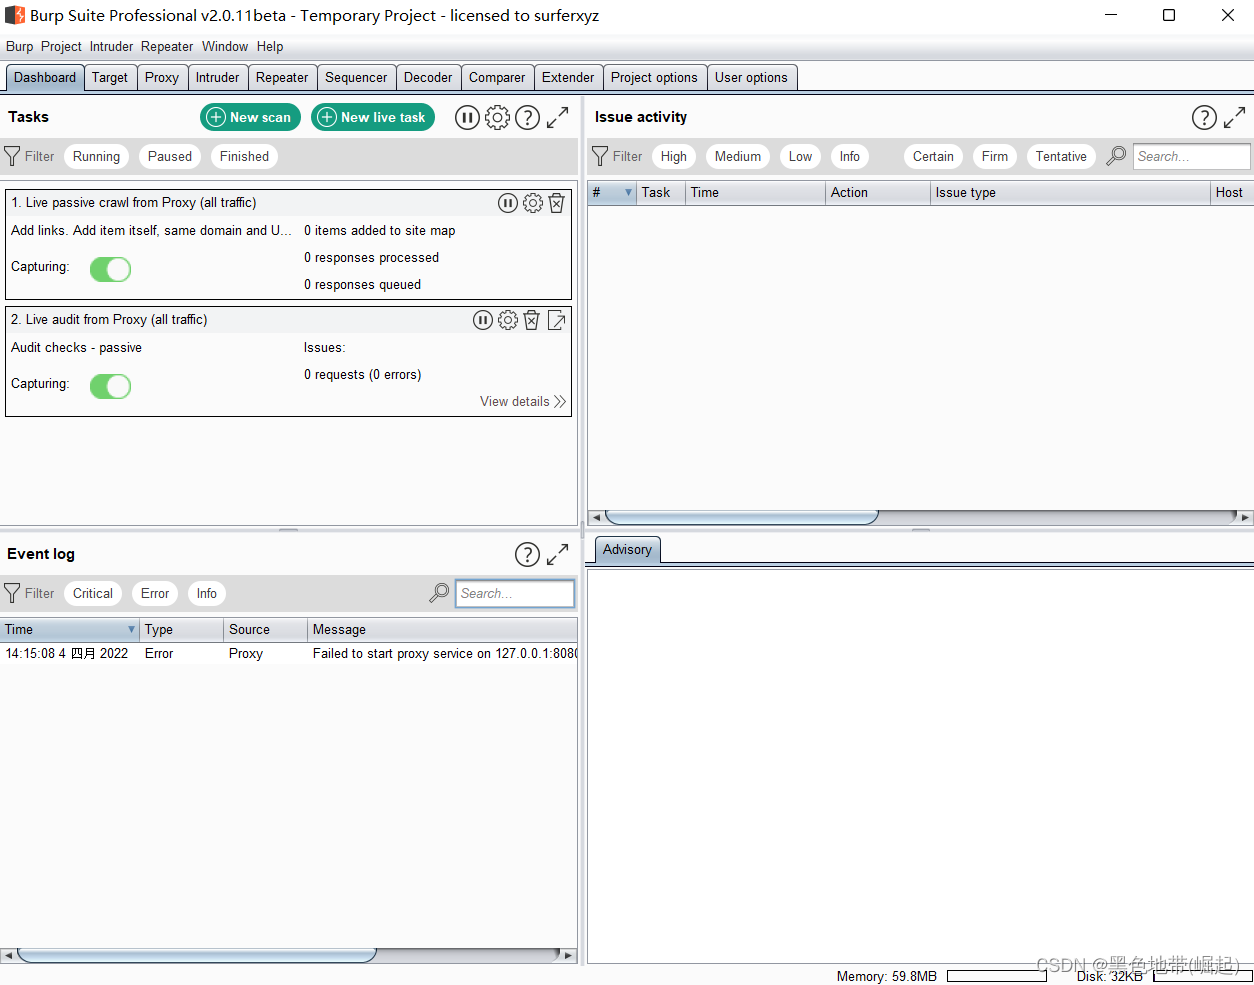Open settings of Live passive crawl task

(533, 203)
